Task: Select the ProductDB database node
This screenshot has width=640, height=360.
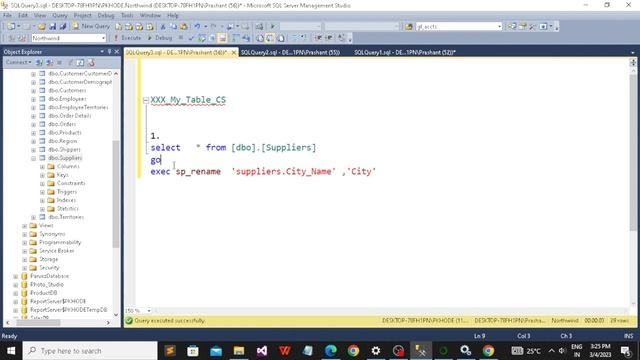Action: point(44,293)
